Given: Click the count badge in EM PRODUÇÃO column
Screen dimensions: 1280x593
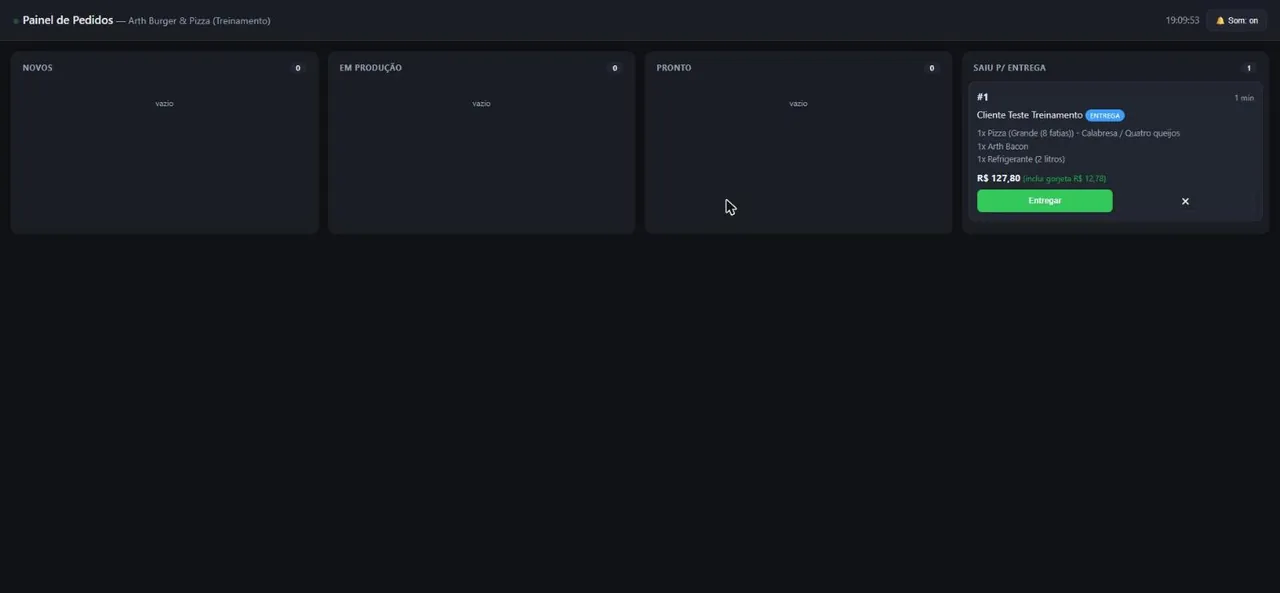Looking at the screenshot, I should tap(615, 68).
